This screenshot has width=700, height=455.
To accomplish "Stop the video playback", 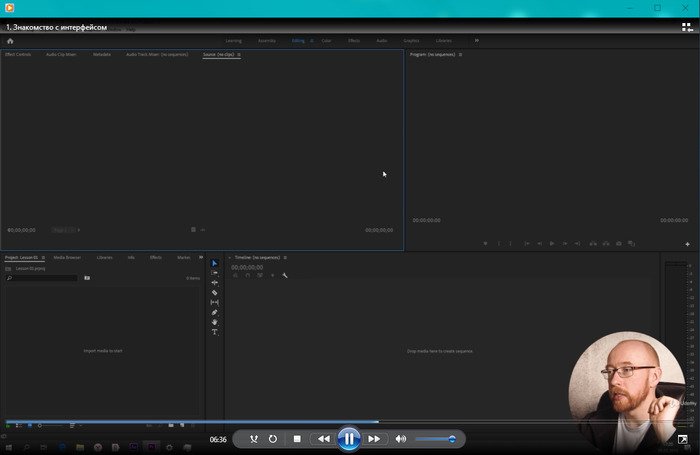I will point(297,439).
